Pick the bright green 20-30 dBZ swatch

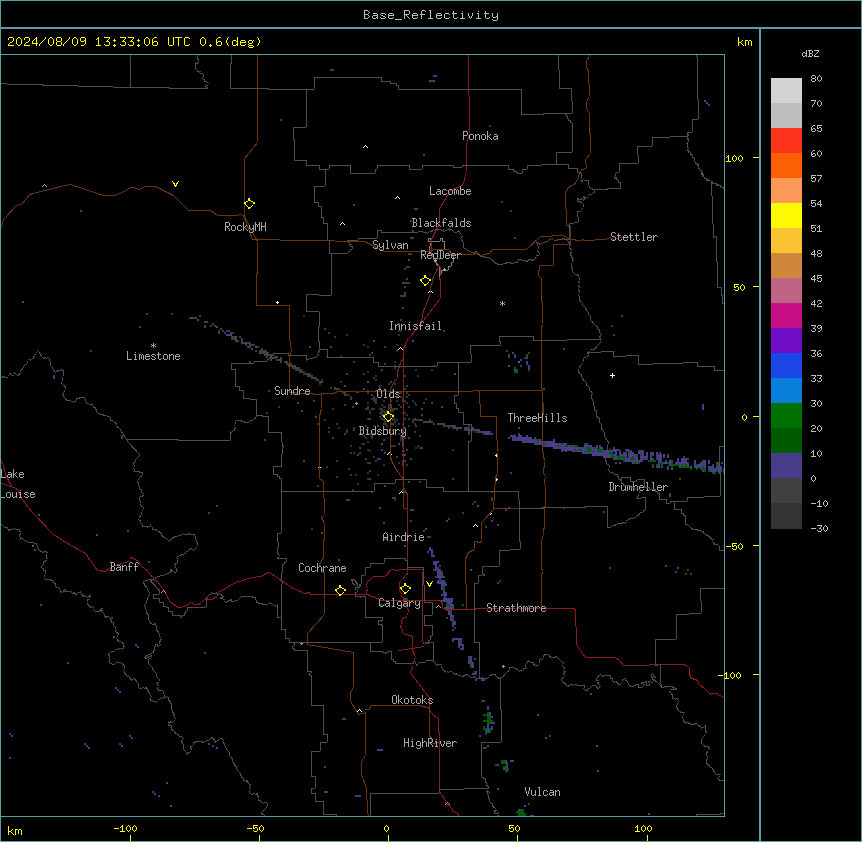pyautogui.click(x=786, y=416)
